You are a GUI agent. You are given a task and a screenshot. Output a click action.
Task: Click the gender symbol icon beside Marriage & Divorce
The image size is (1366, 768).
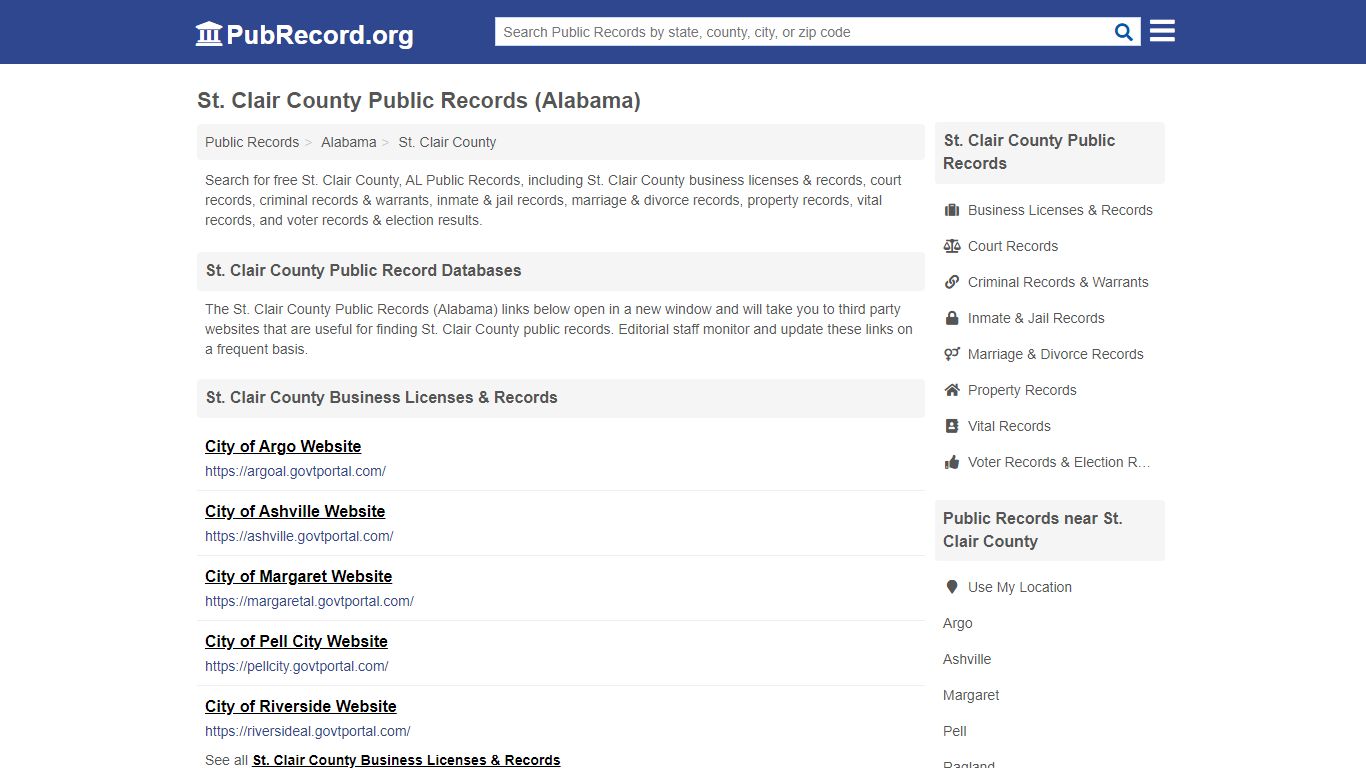pos(952,354)
